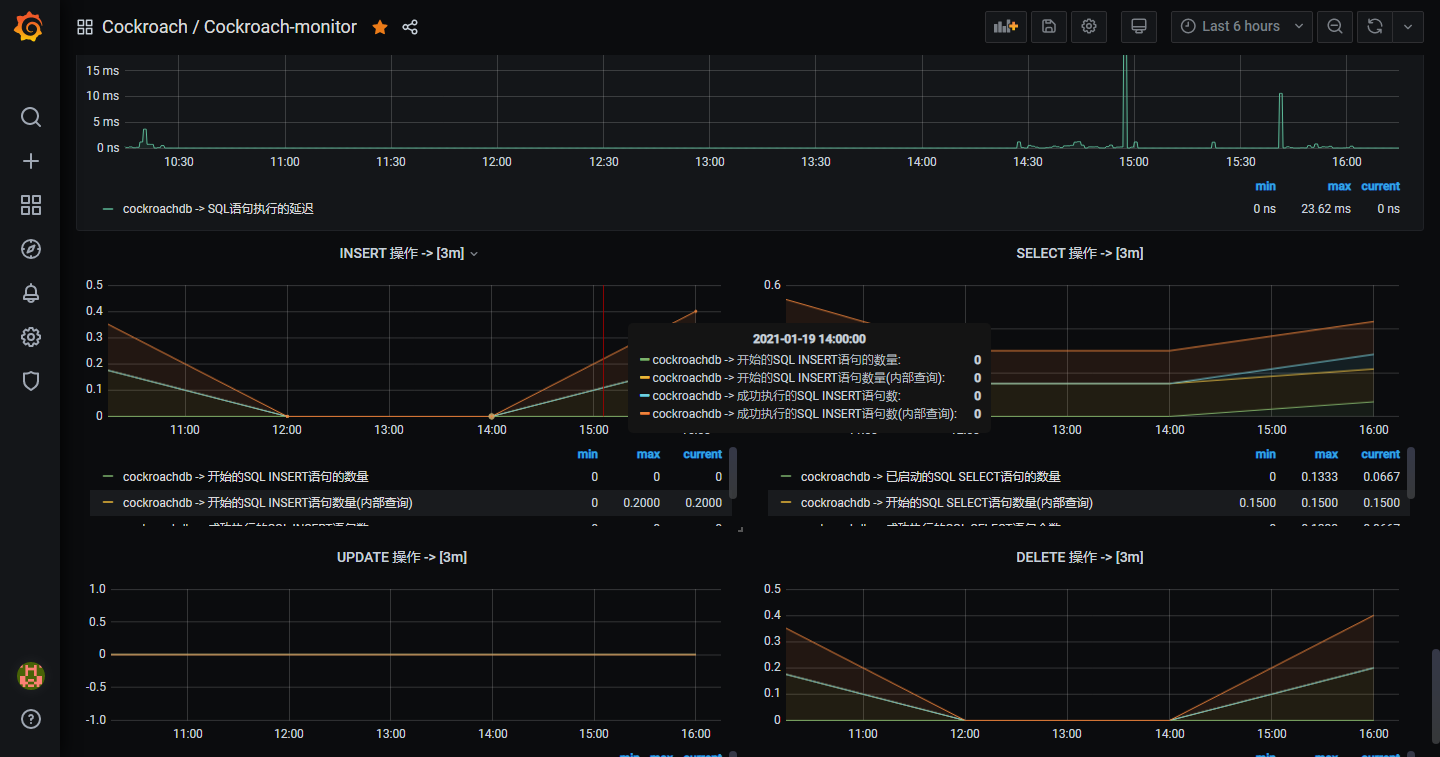This screenshot has width=1440, height=757.
Task: Click the INSERT legend scrollbar
Action: coord(733,472)
